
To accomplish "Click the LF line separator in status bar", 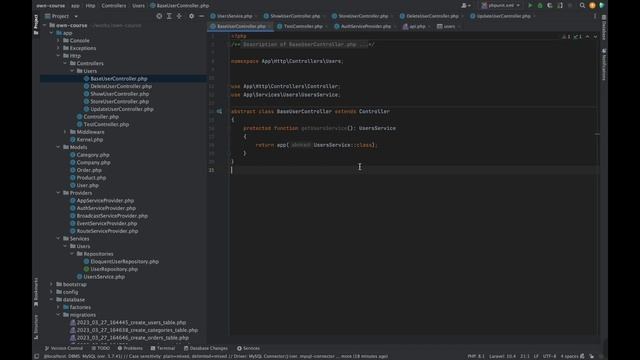I will coord(536,356).
